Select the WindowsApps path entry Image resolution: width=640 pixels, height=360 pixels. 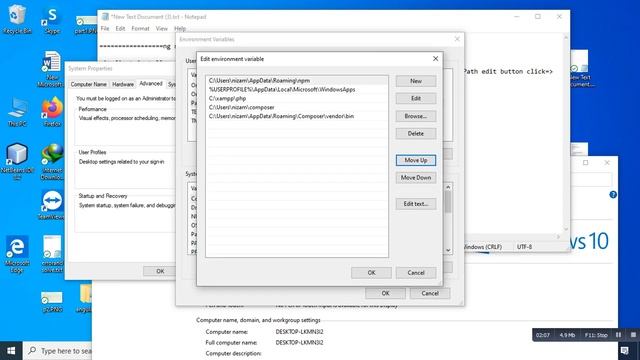click(x=297, y=89)
